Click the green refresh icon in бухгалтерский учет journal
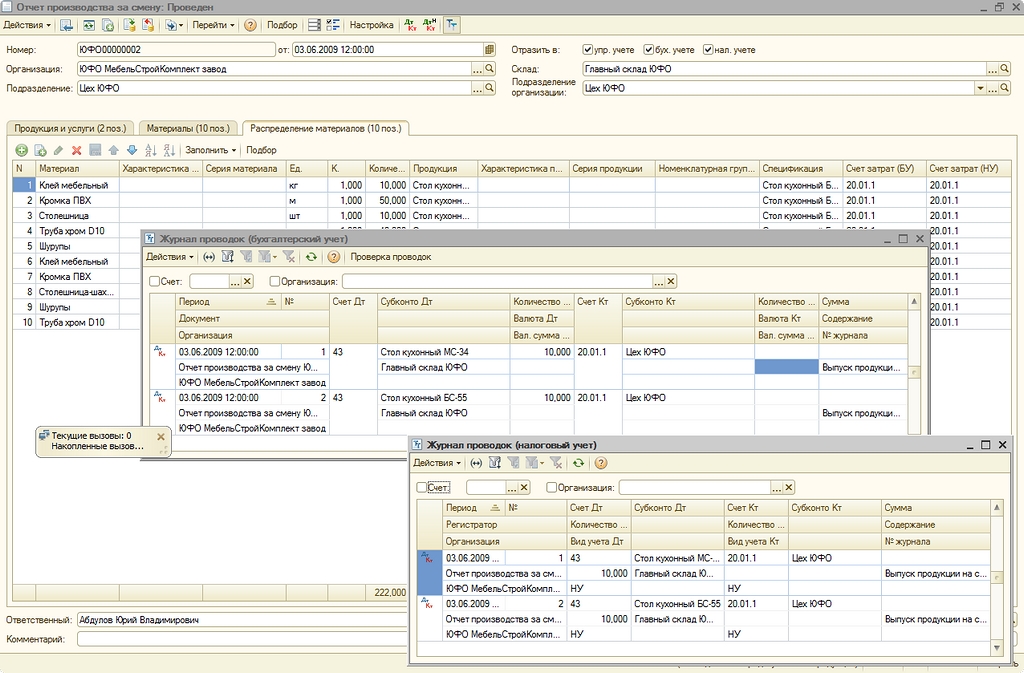 point(311,257)
